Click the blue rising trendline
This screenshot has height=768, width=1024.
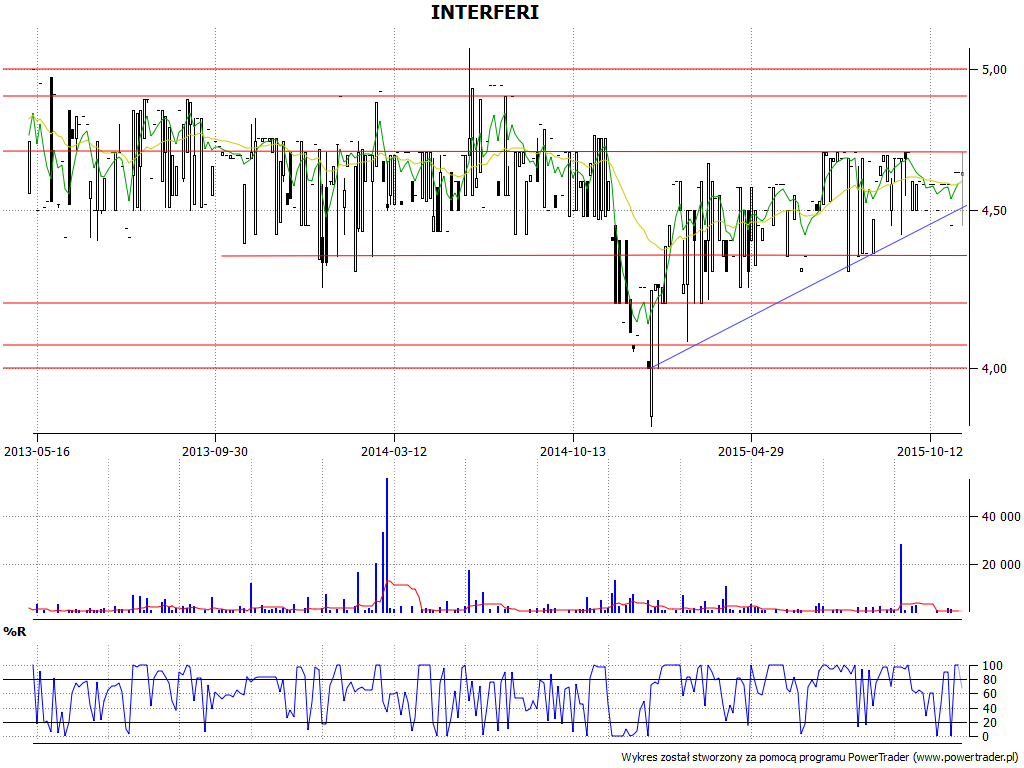click(810, 286)
